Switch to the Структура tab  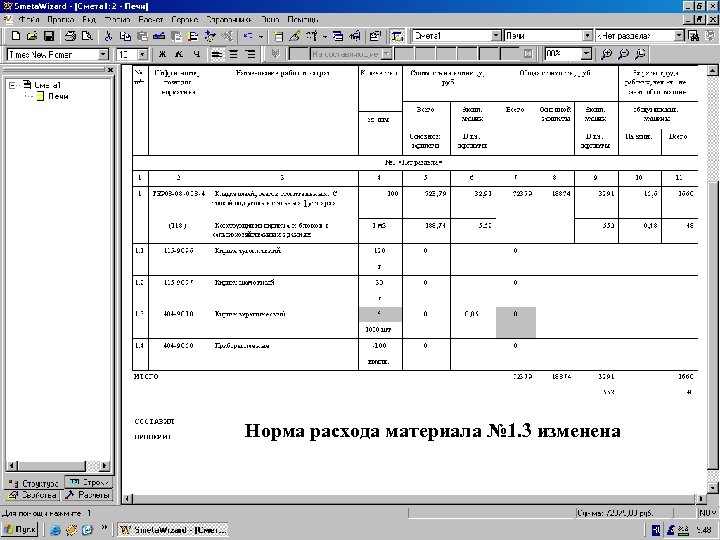[x=34, y=483]
